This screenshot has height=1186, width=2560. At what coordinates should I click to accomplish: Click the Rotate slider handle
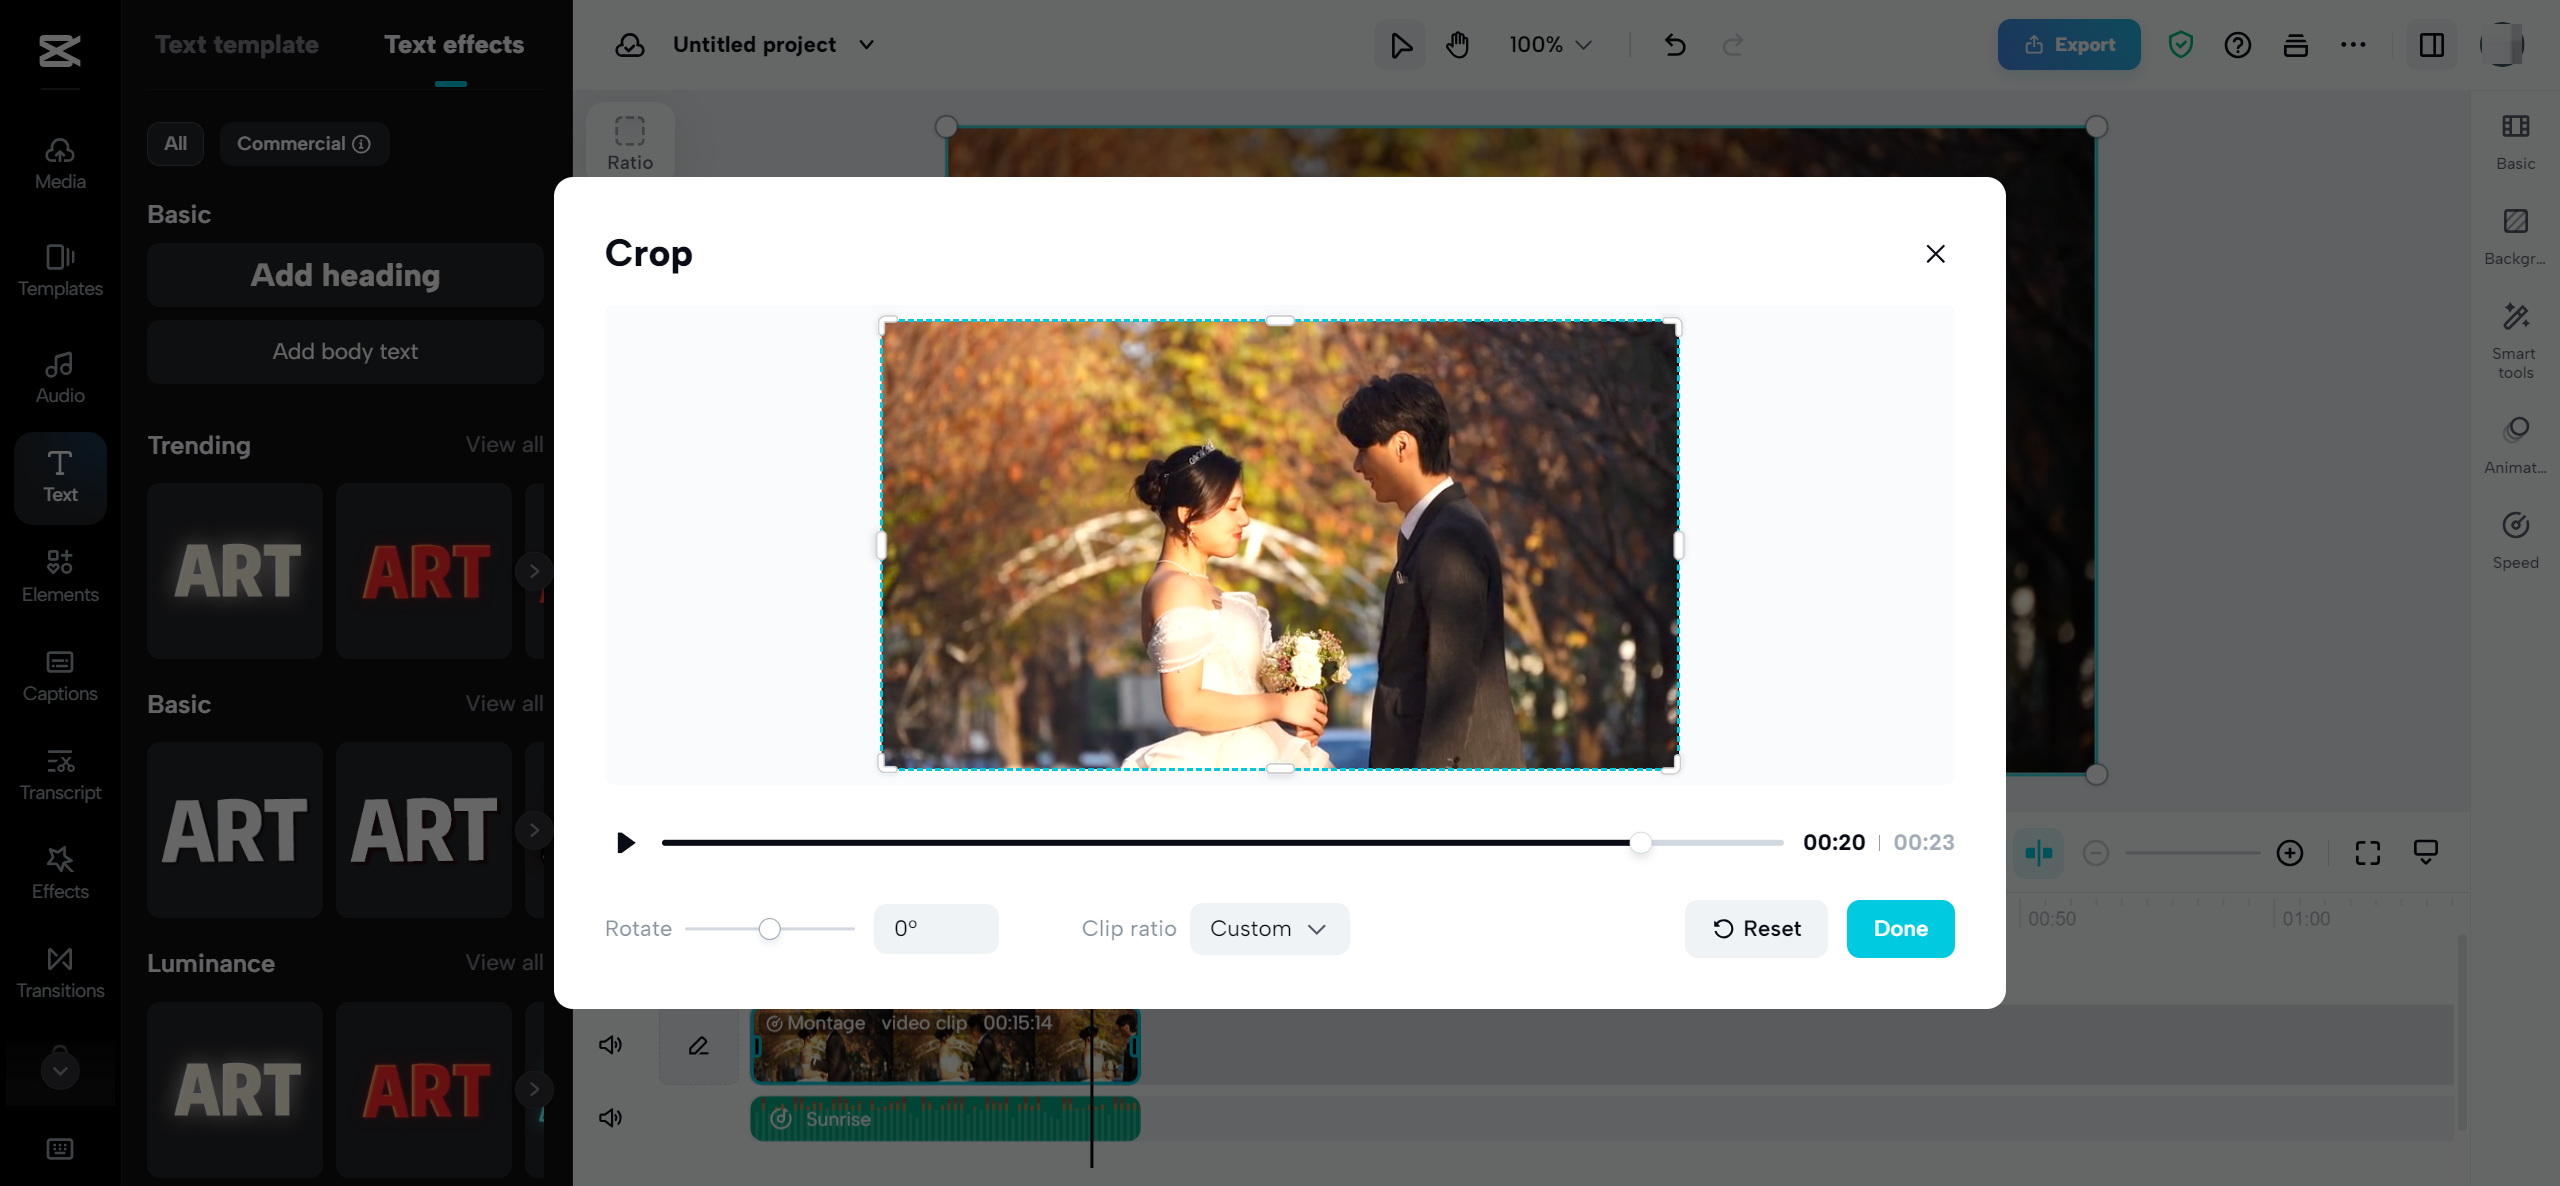(x=769, y=928)
